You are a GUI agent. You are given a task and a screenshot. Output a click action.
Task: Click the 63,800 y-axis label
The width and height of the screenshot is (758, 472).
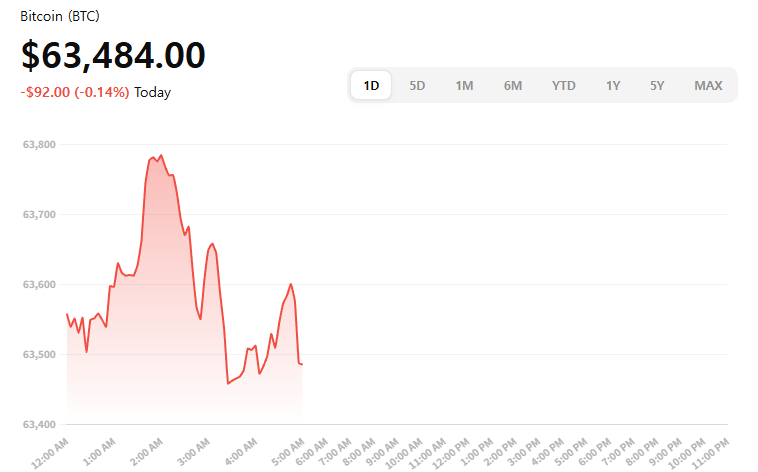(39, 144)
